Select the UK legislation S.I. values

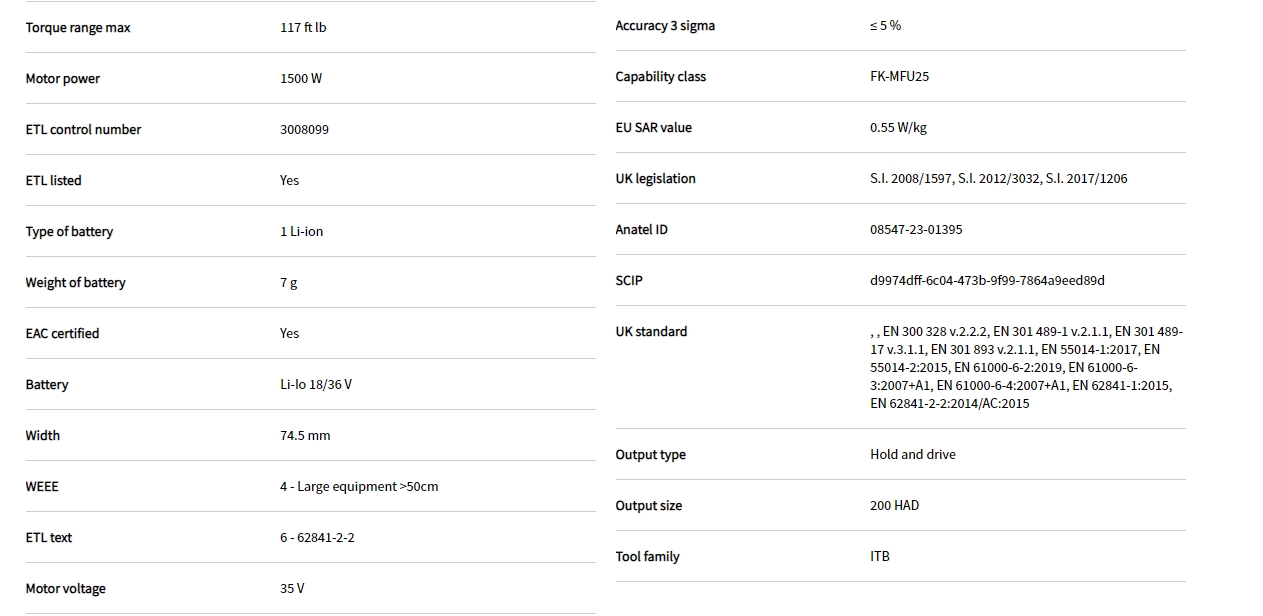997,179
